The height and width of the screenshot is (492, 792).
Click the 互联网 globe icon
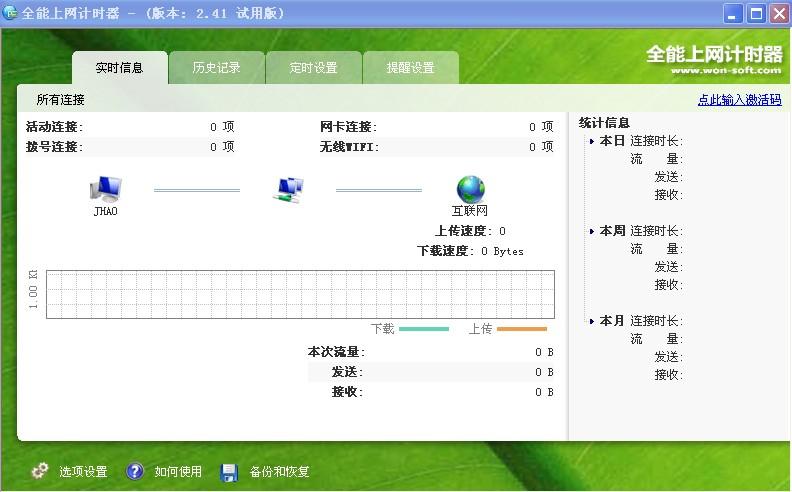470,189
